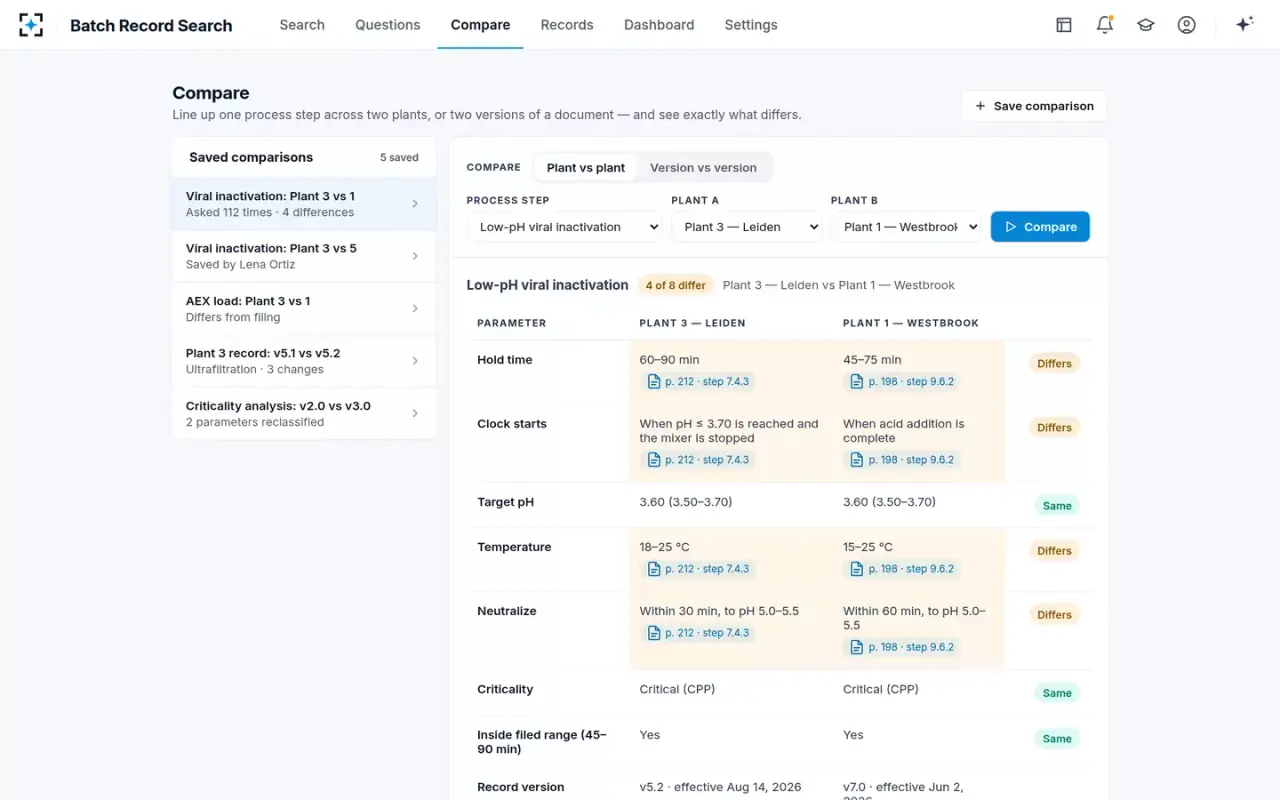The width and height of the screenshot is (1280, 800).
Task: Open the sparkle AI assistant icon
Action: 1245,25
